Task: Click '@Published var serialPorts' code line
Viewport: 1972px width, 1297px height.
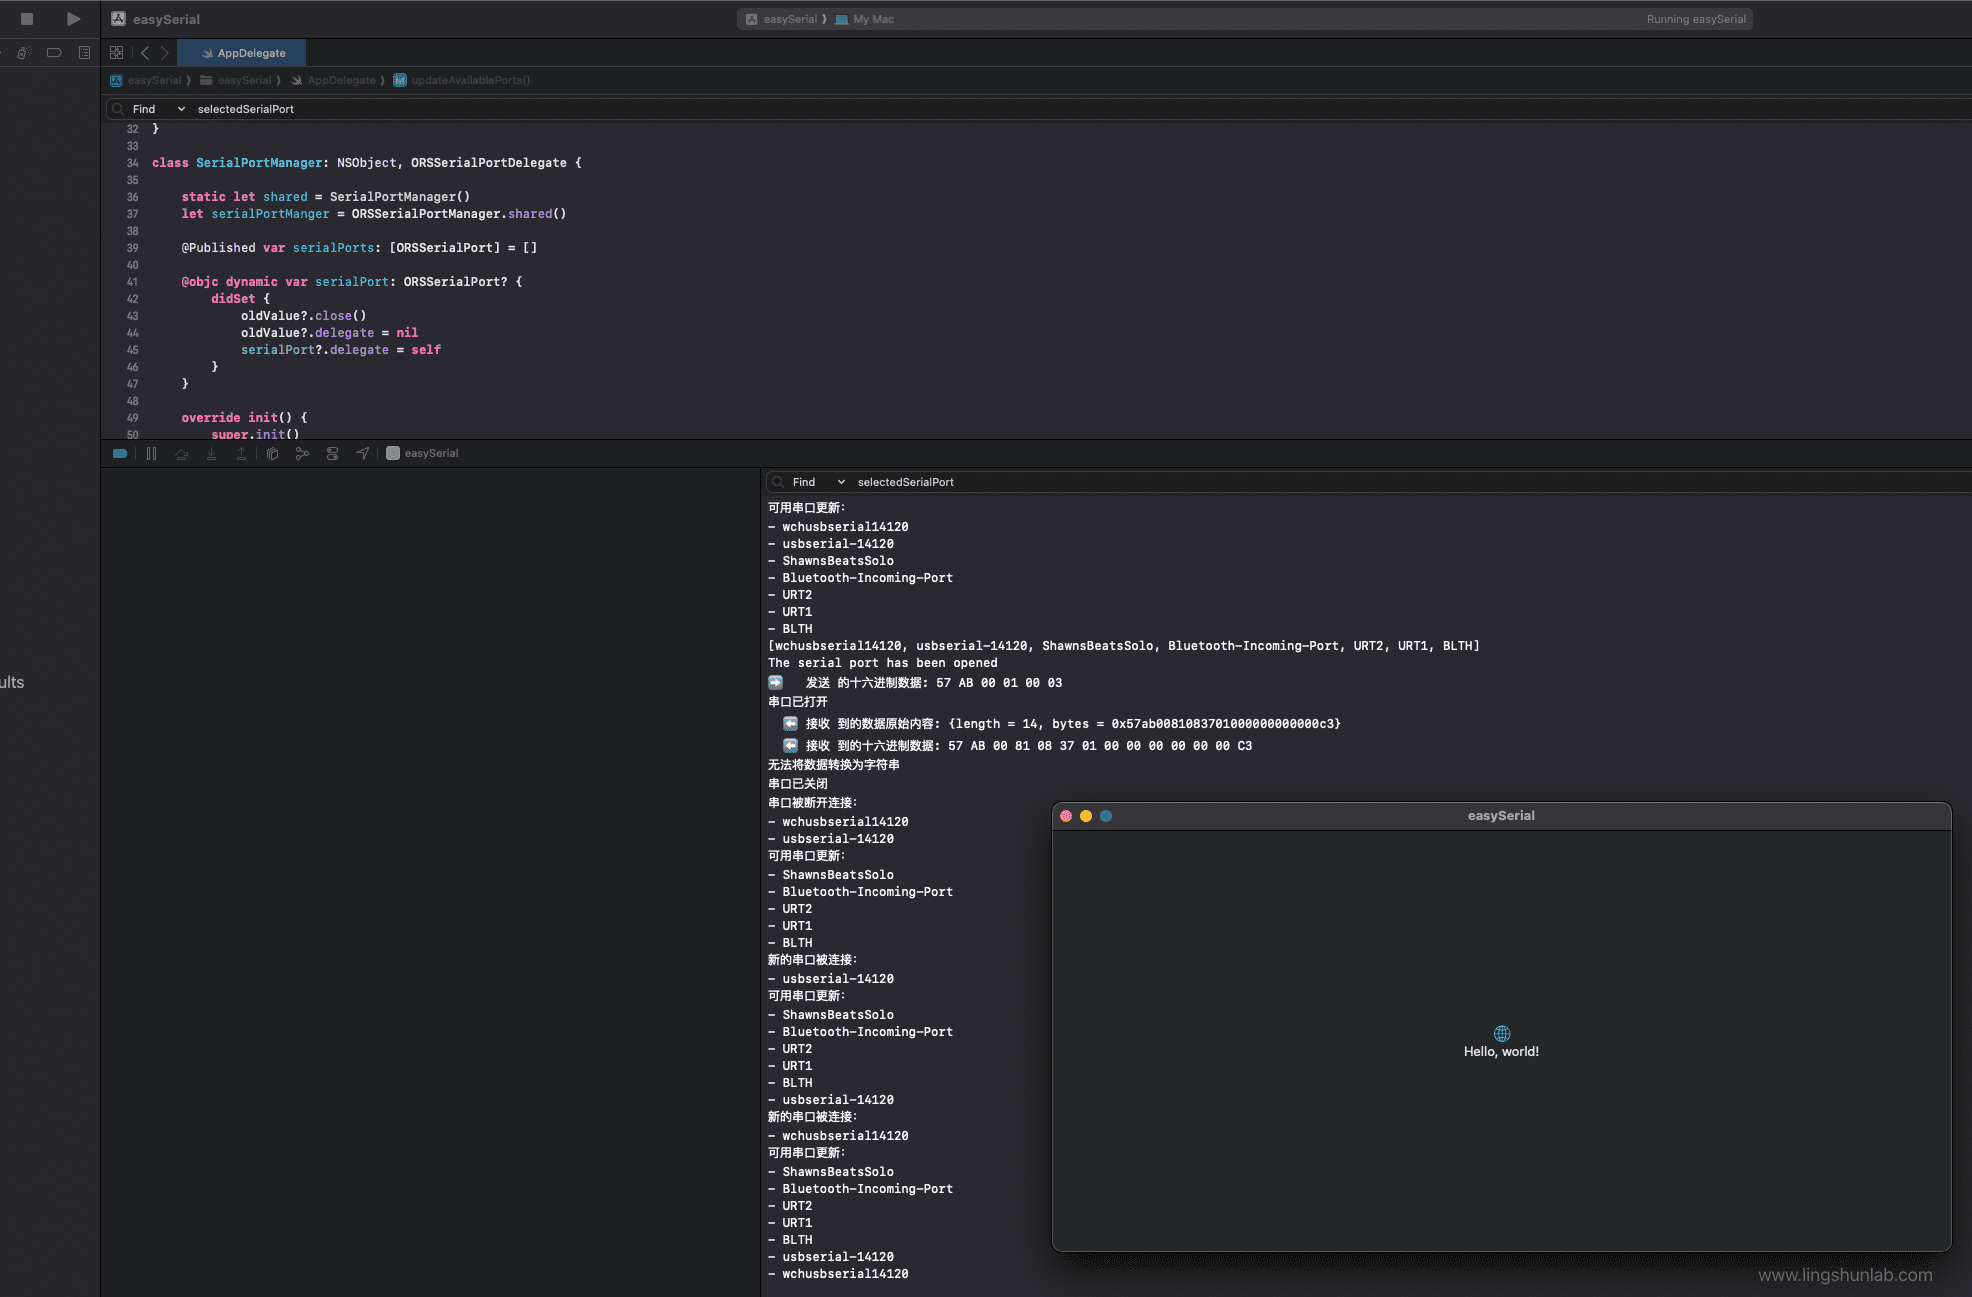Action: click(359, 248)
